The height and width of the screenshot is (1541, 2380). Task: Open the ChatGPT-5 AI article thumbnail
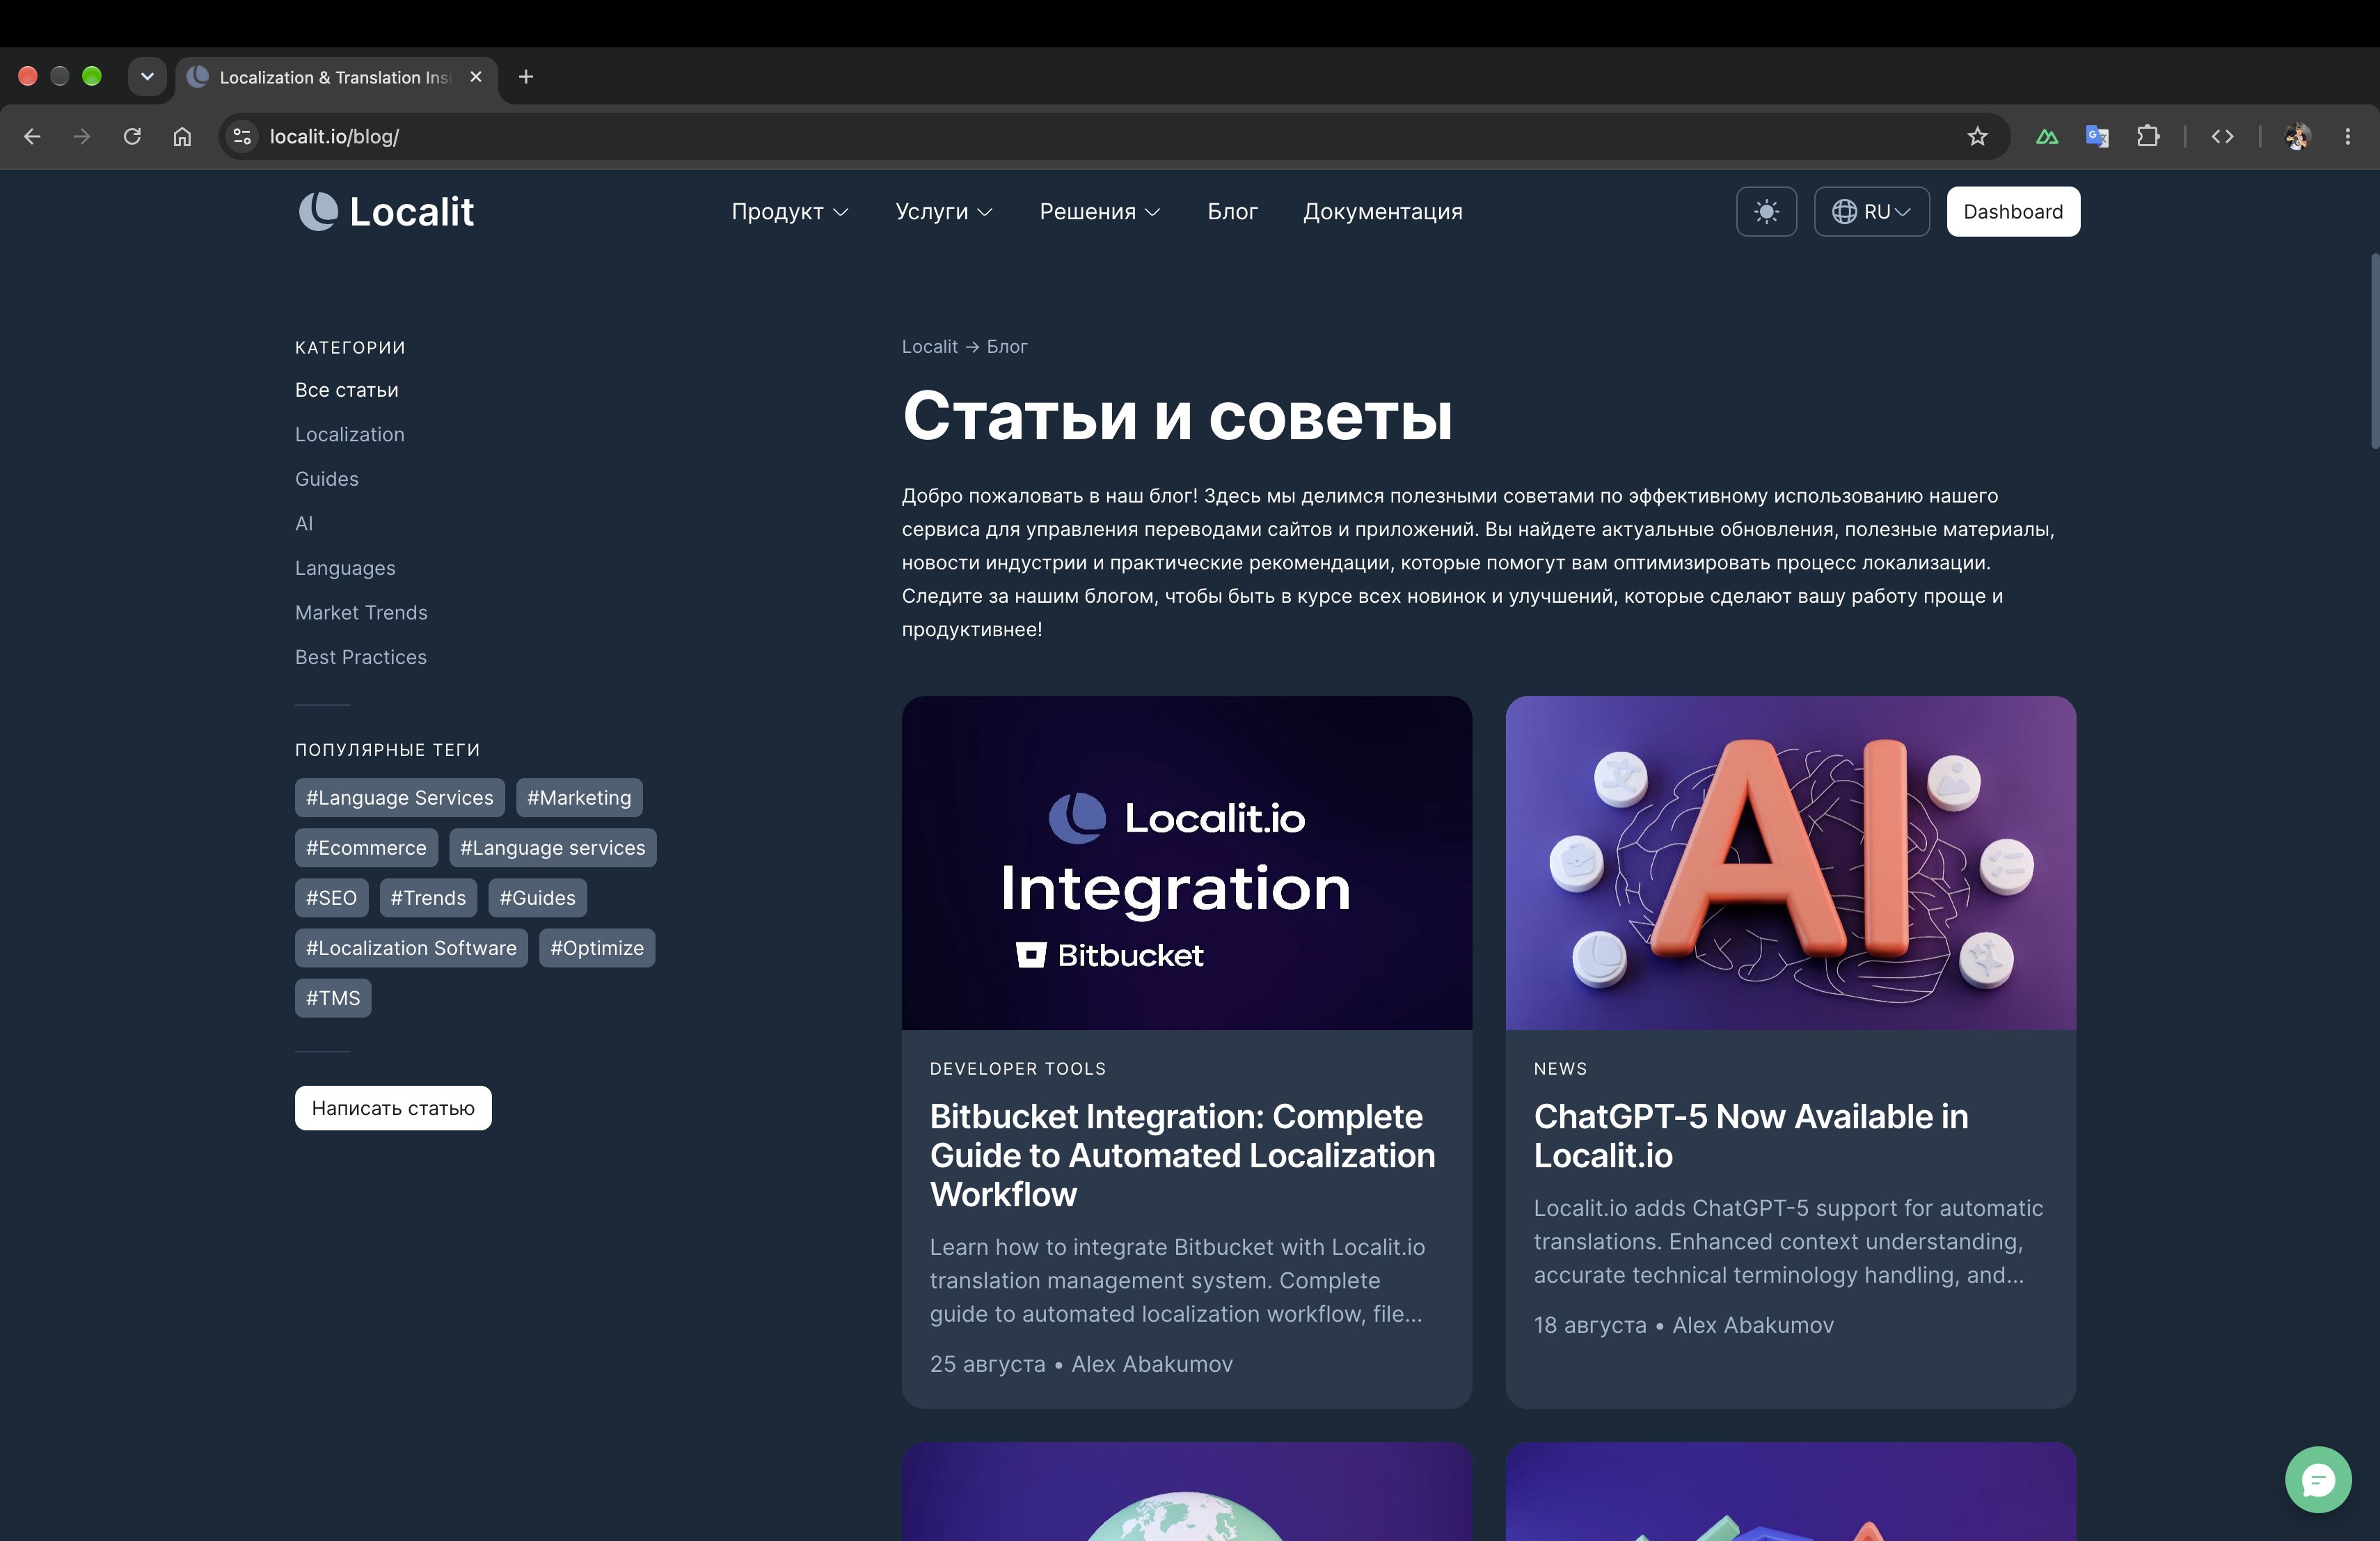click(x=1790, y=863)
